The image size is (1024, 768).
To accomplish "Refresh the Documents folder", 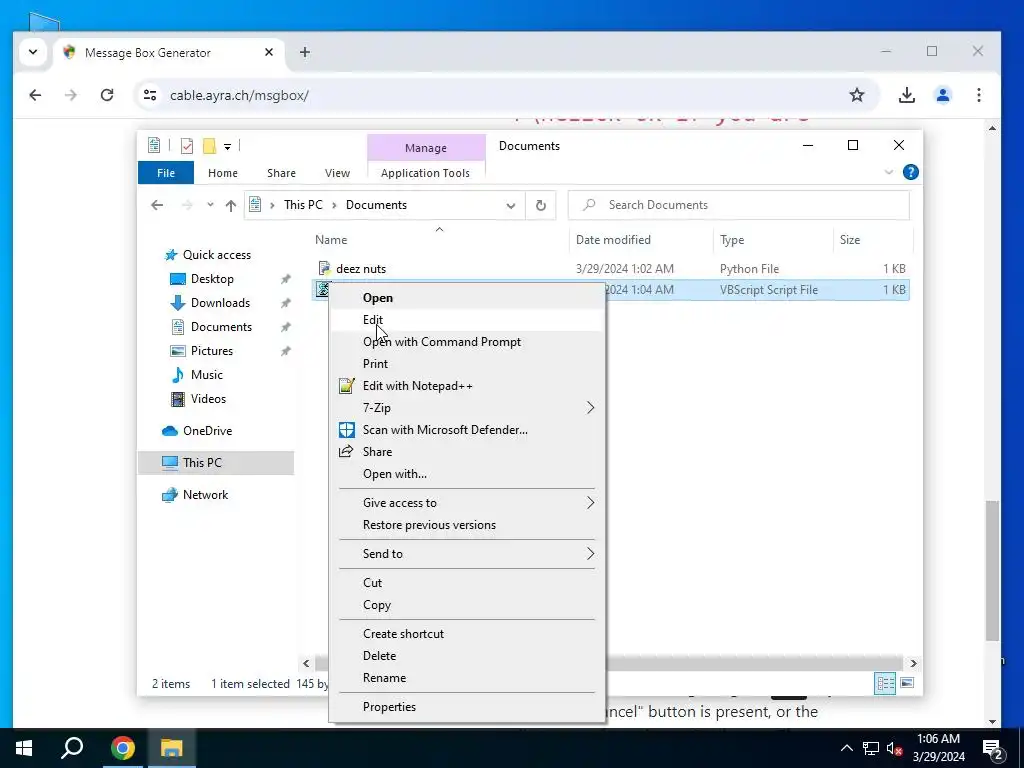I will (541, 205).
